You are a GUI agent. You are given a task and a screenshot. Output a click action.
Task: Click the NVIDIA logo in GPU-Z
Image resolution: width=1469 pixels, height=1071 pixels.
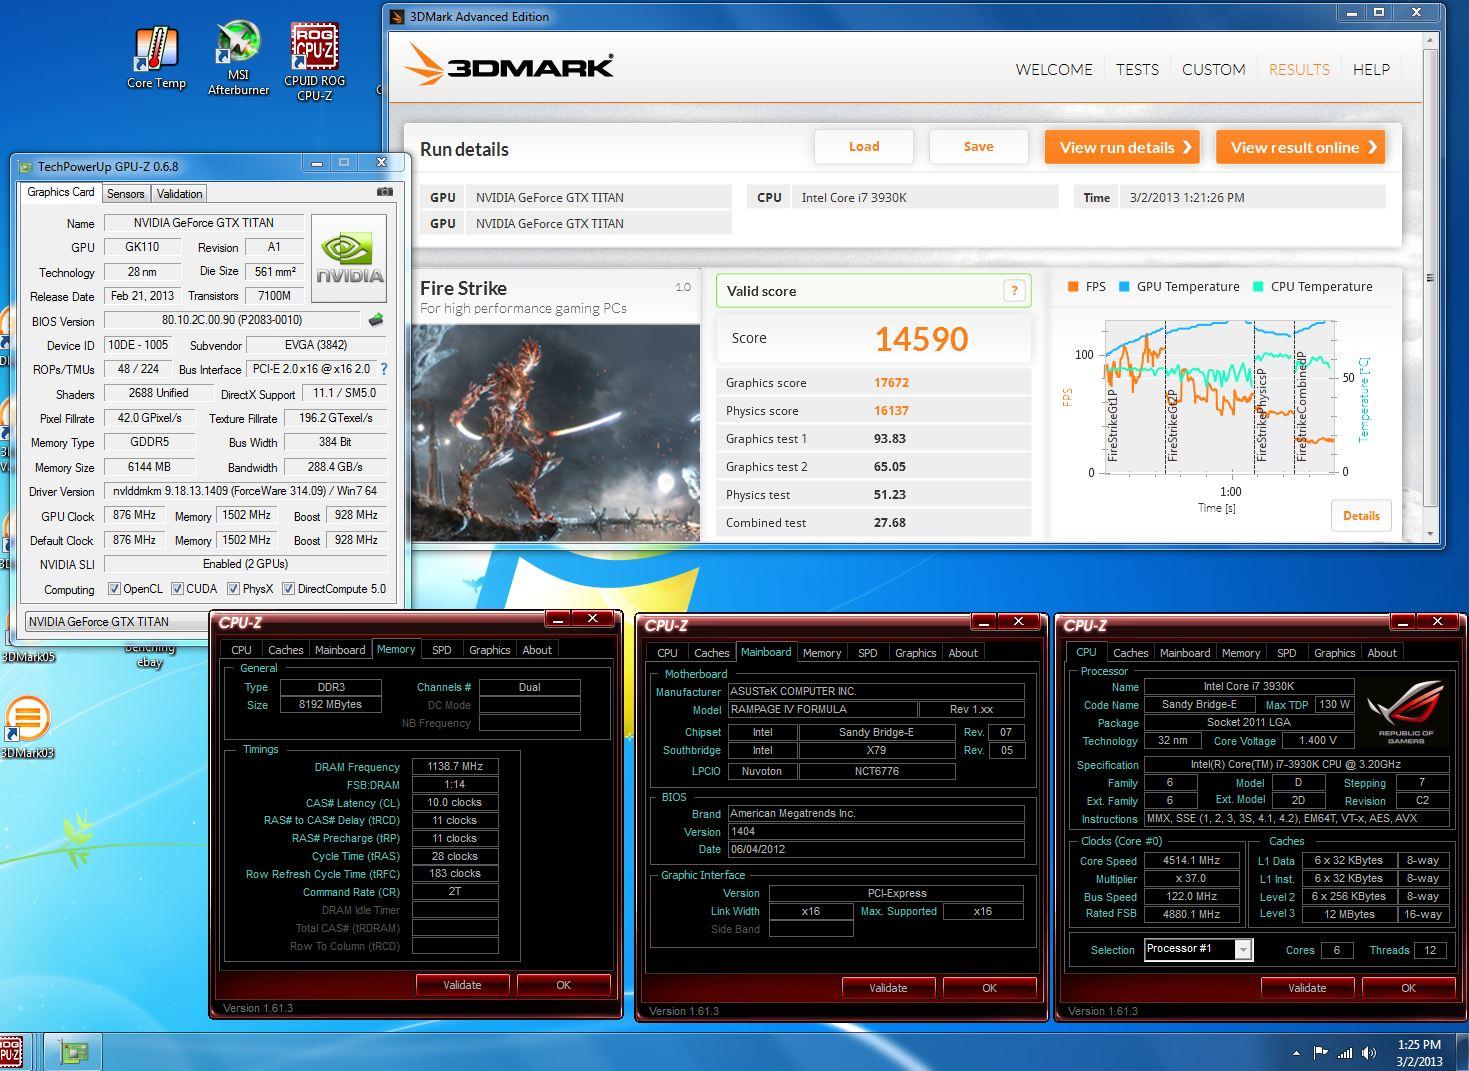pyautogui.click(x=349, y=258)
